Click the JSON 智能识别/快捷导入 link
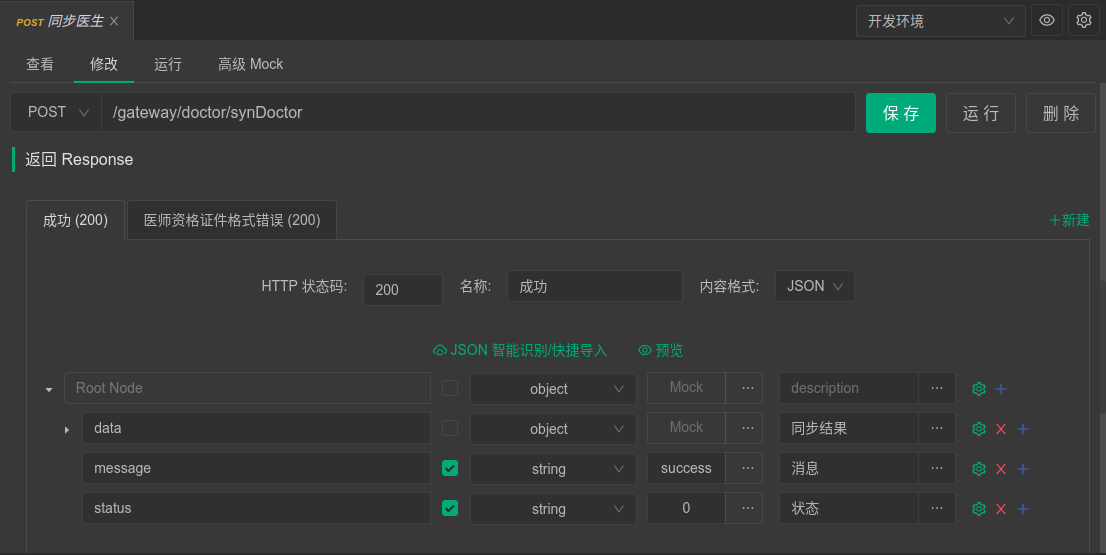1106x555 pixels. click(x=520, y=350)
